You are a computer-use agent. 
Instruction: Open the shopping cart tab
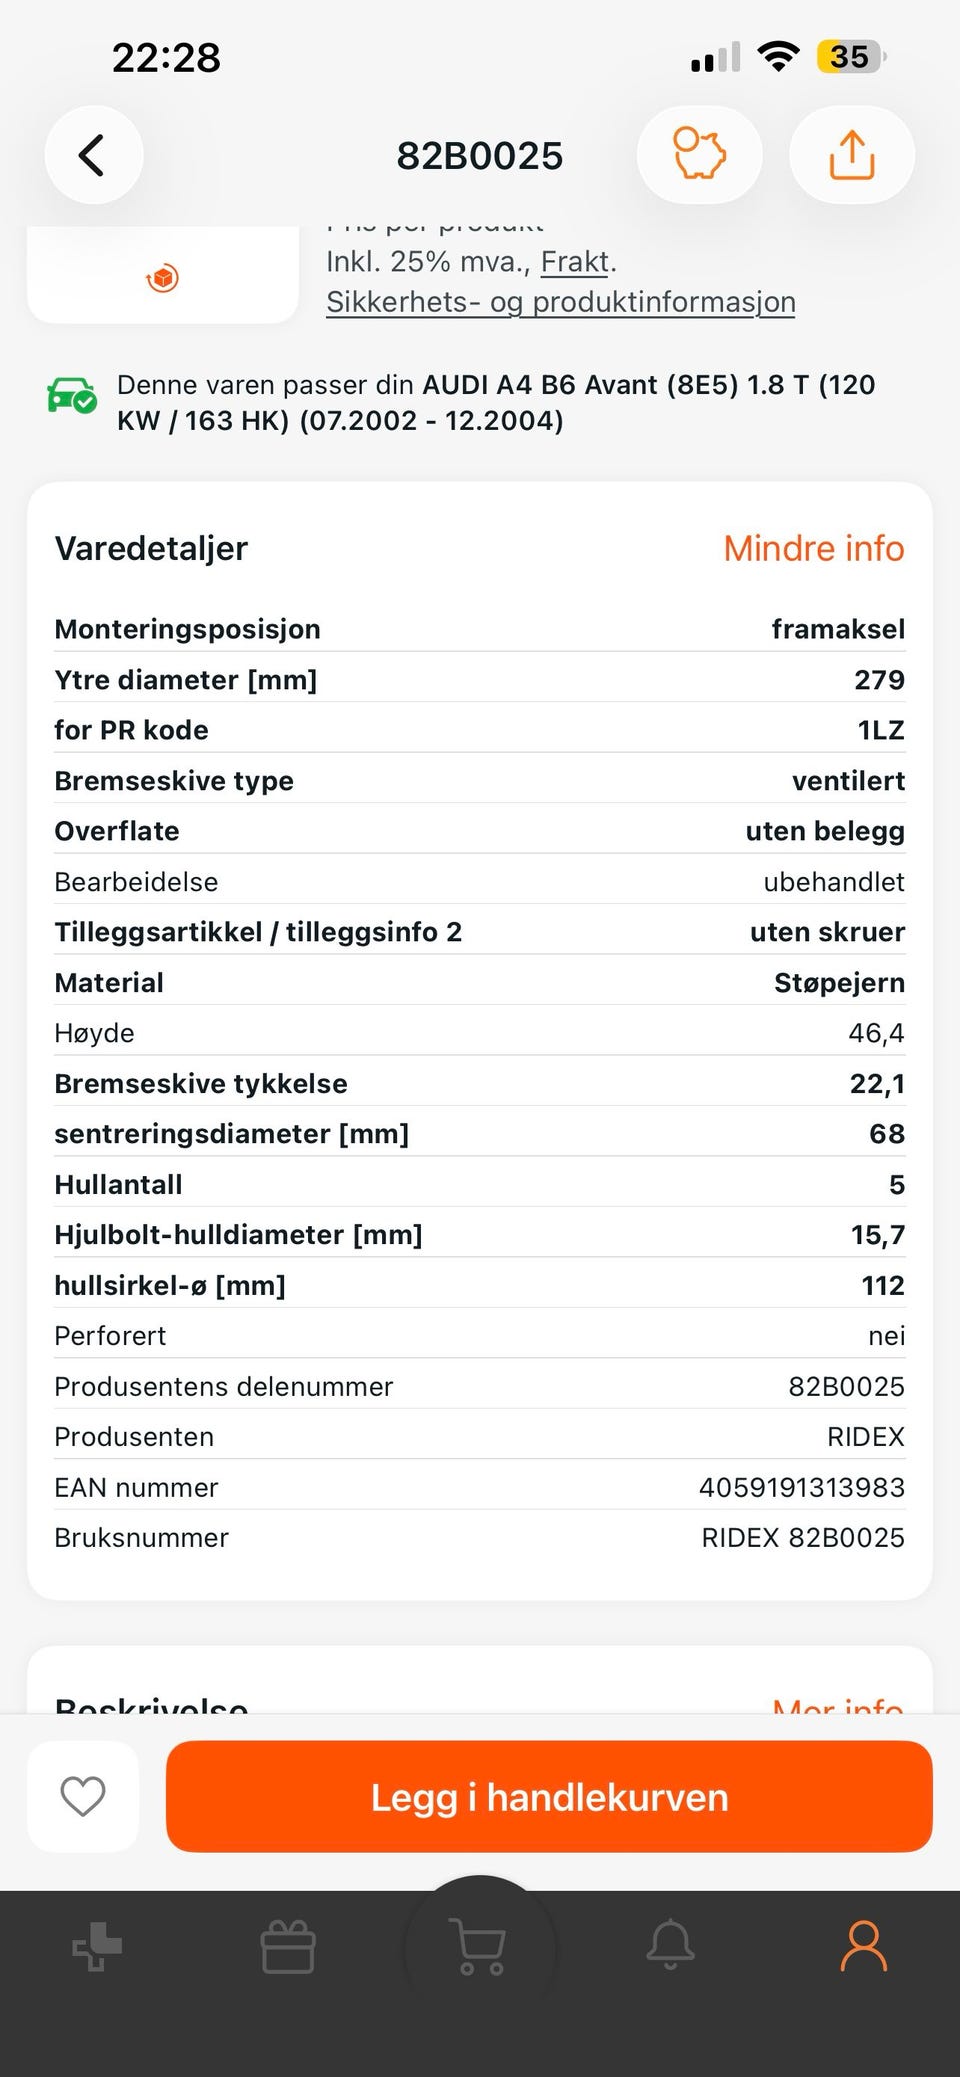pyautogui.click(x=480, y=1947)
